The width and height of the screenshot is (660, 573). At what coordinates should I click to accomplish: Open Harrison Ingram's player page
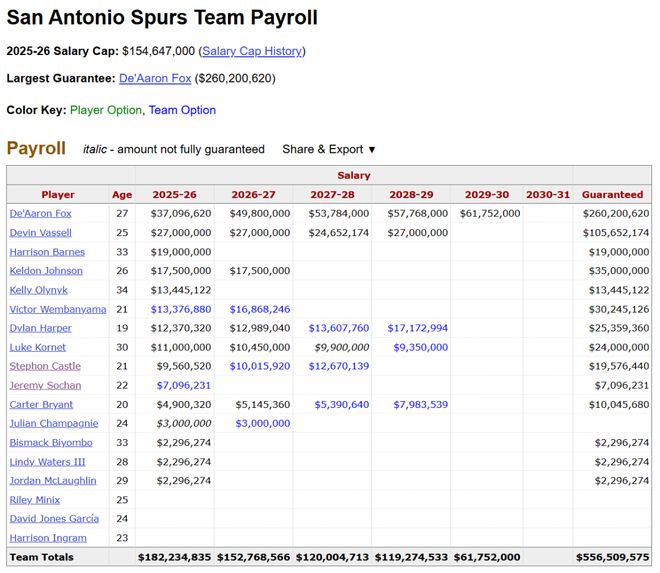tap(47, 537)
